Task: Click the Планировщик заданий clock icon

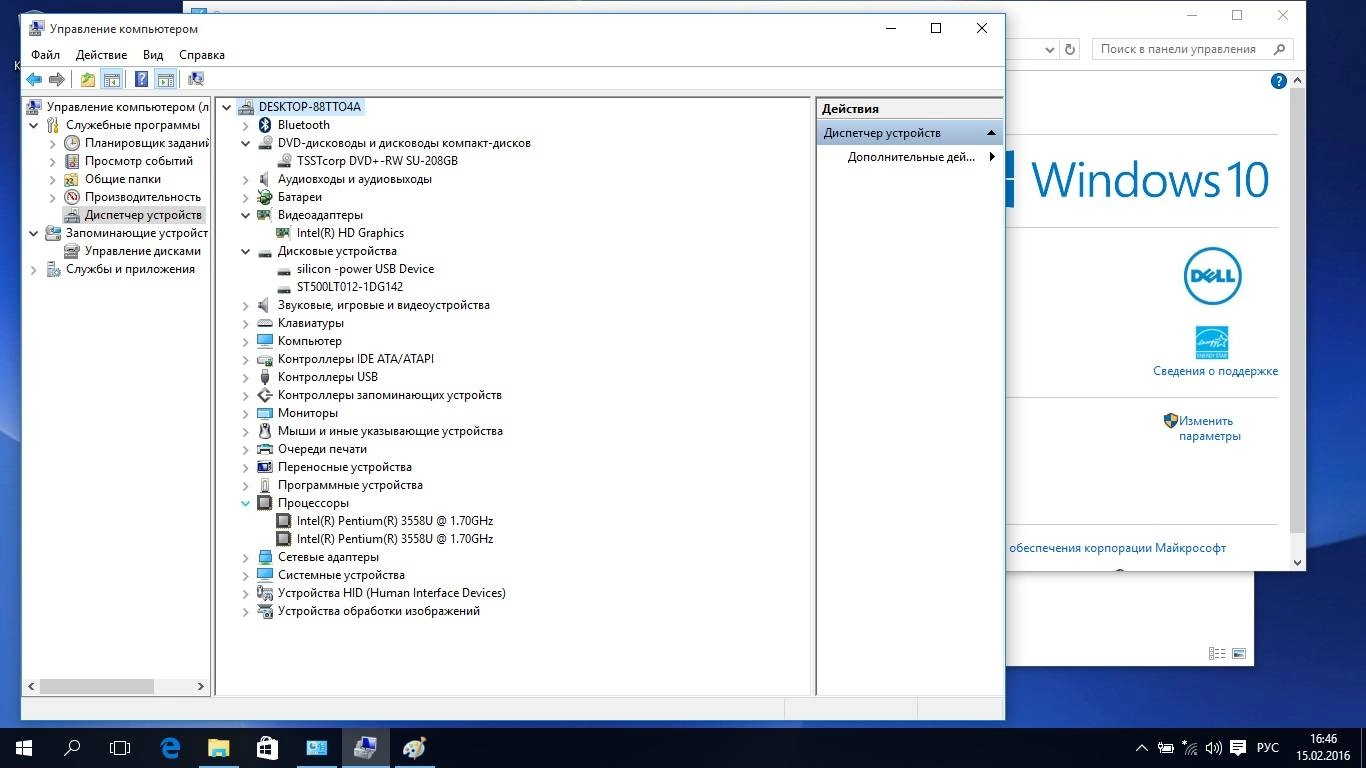Action: [x=72, y=143]
